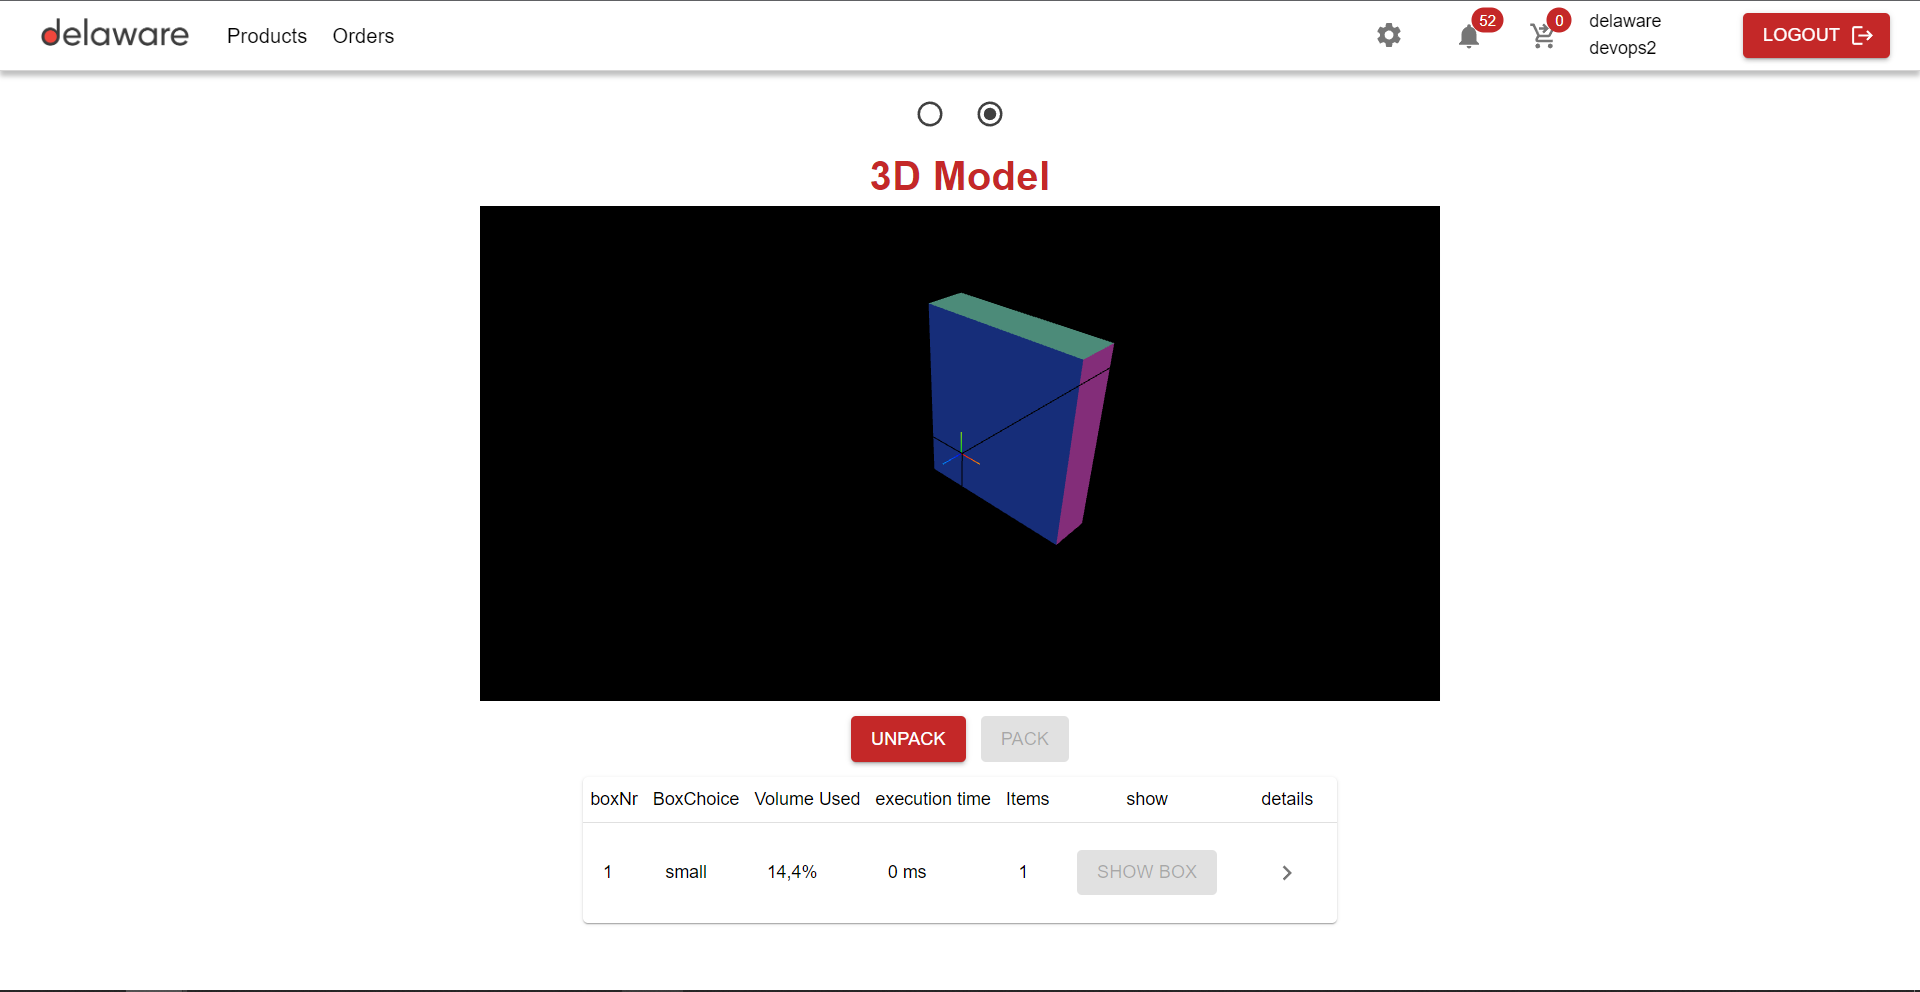
Task: Click the cart's red 0 badge
Action: (1558, 21)
